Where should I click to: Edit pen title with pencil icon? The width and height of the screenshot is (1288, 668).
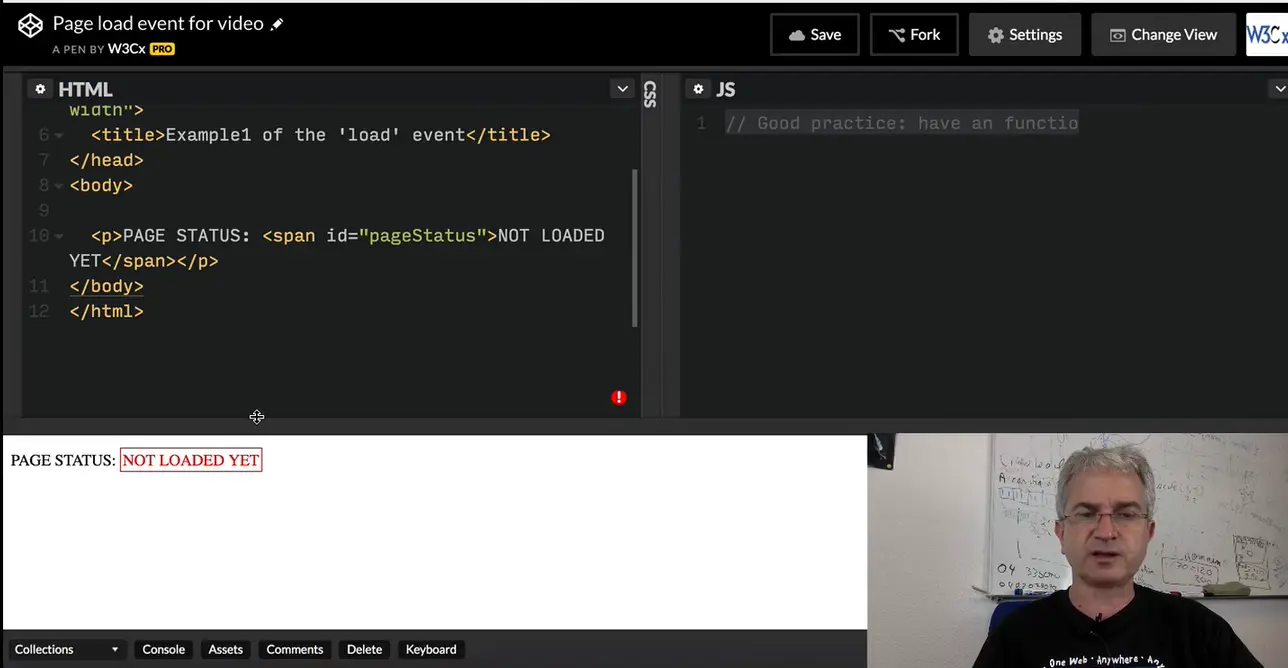coord(277,24)
